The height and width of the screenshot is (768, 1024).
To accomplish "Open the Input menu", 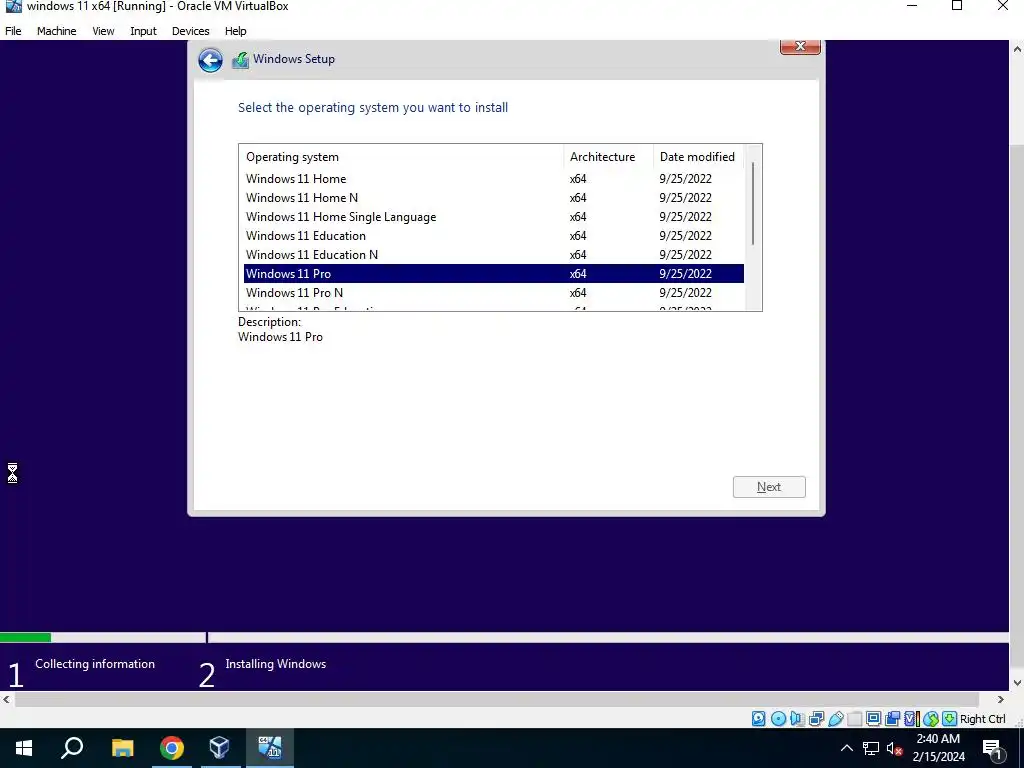I will (143, 31).
